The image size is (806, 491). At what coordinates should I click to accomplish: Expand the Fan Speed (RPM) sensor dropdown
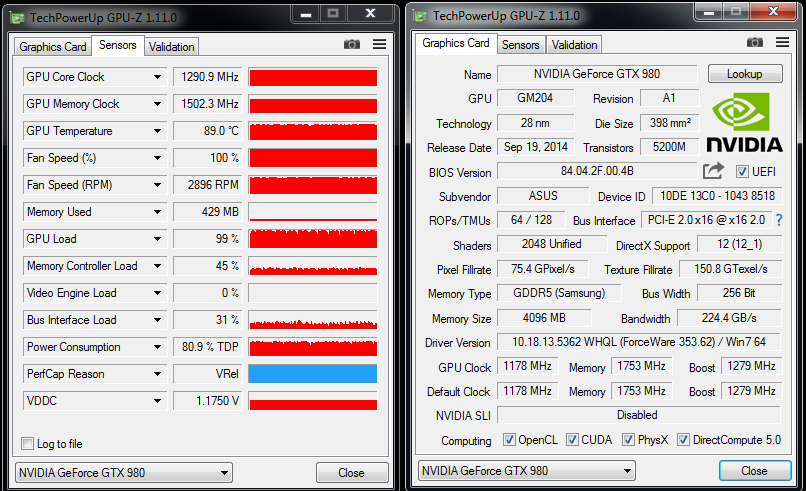157,185
